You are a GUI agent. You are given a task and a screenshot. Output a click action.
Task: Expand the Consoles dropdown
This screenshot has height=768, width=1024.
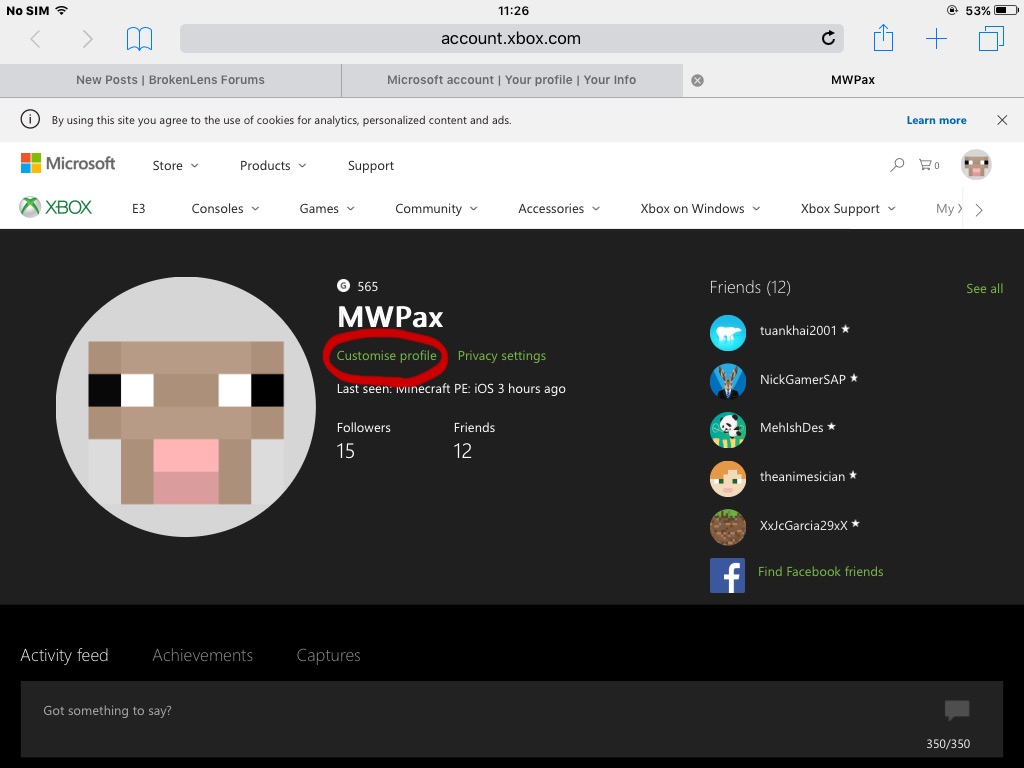225,209
